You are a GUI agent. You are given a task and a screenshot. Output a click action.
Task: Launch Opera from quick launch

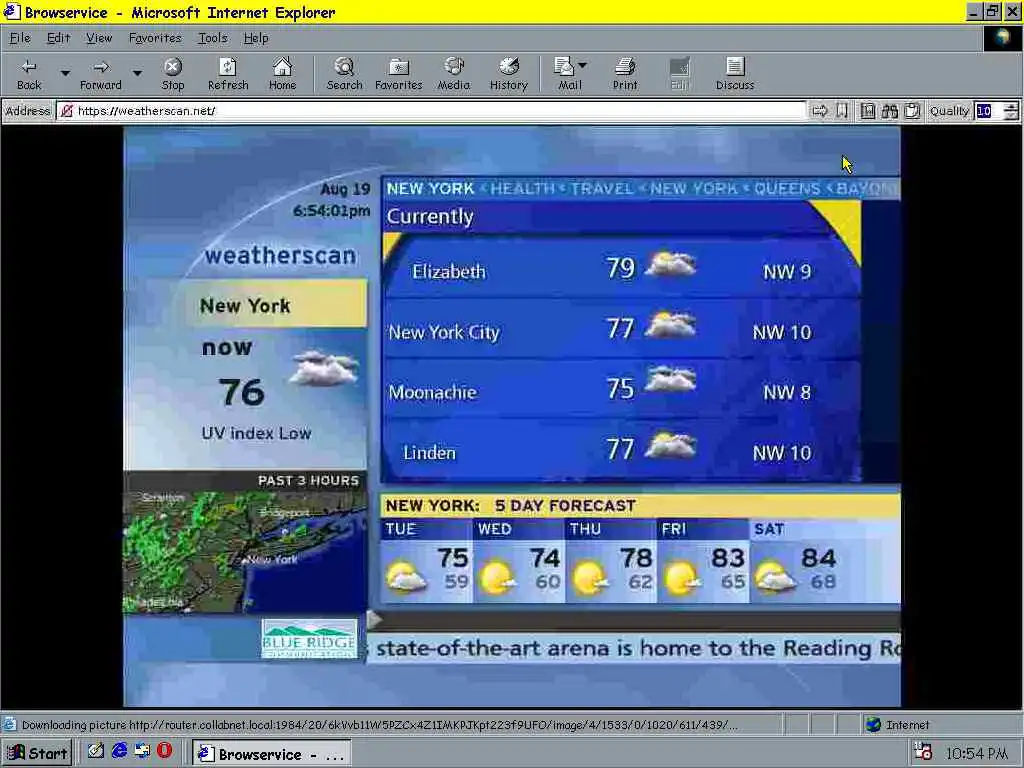(x=165, y=751)
